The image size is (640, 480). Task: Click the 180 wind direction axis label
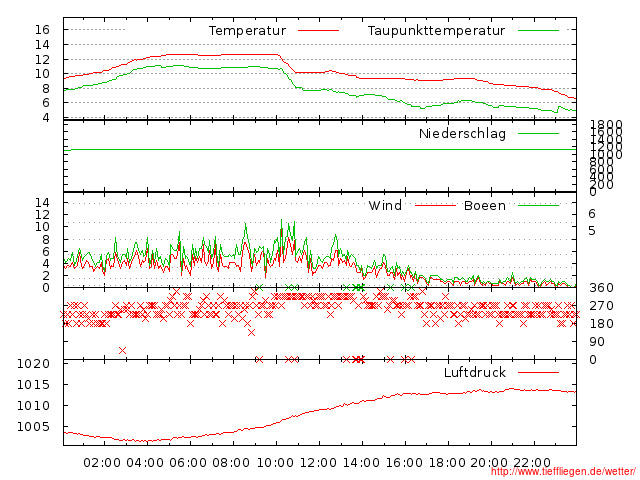[x=601, y=324]
